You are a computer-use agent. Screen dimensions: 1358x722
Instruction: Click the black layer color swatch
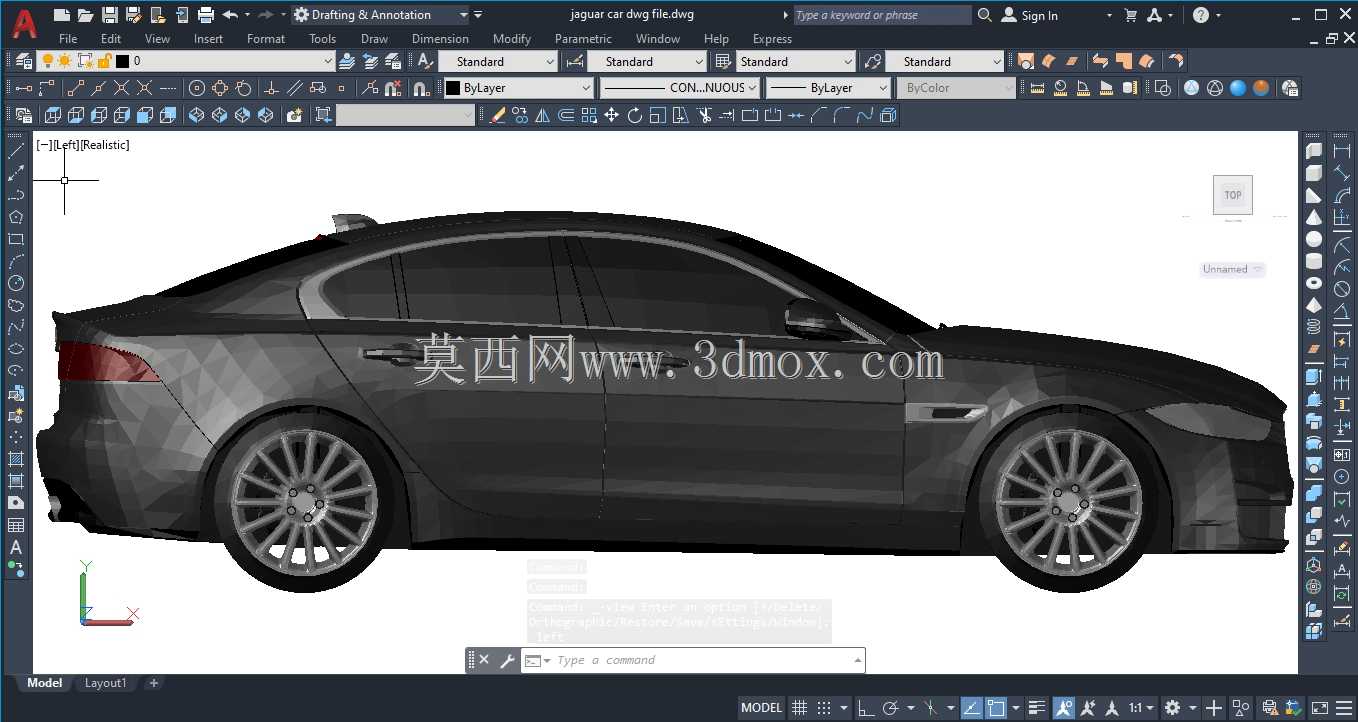coord(122,61)
